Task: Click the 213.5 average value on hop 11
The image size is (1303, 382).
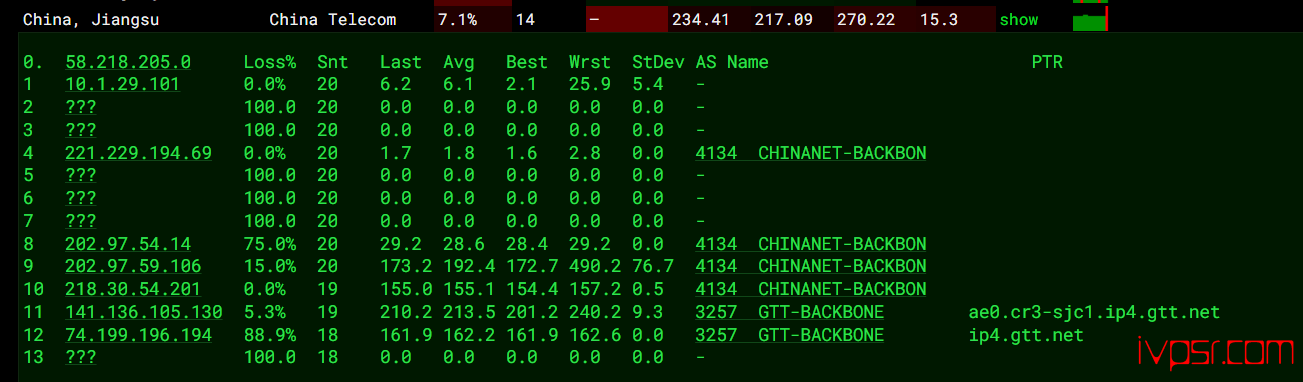Action: click(x=469, y=312)
